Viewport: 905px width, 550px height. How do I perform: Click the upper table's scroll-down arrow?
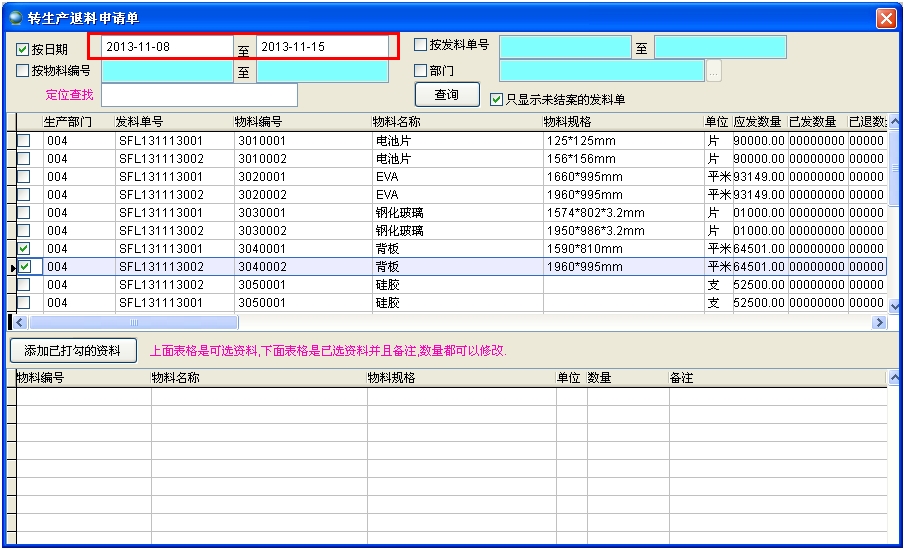point(896,305)
